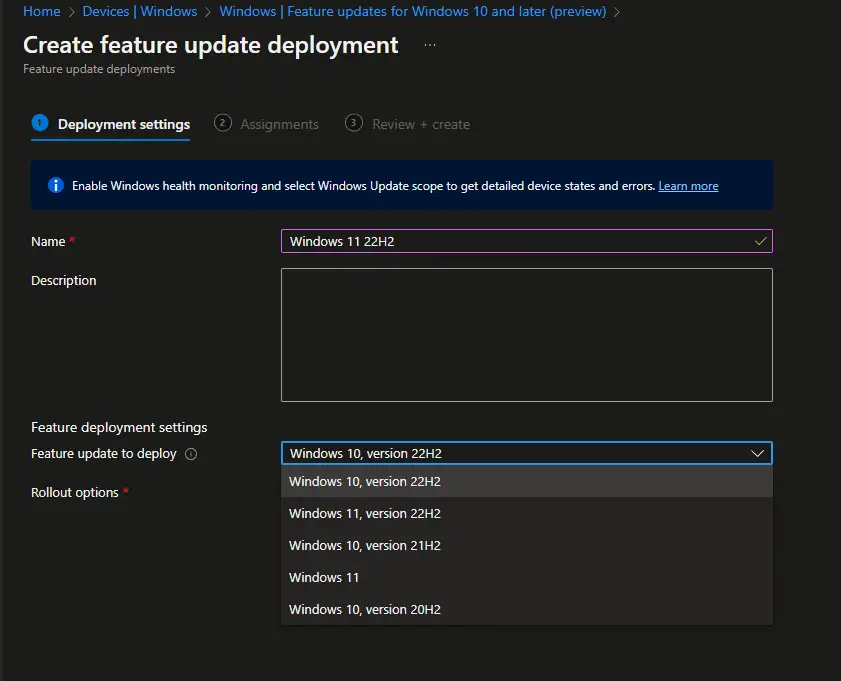Pick Windows 10, version 21H2 option
The image size is (841, 681).
point(527,545)
